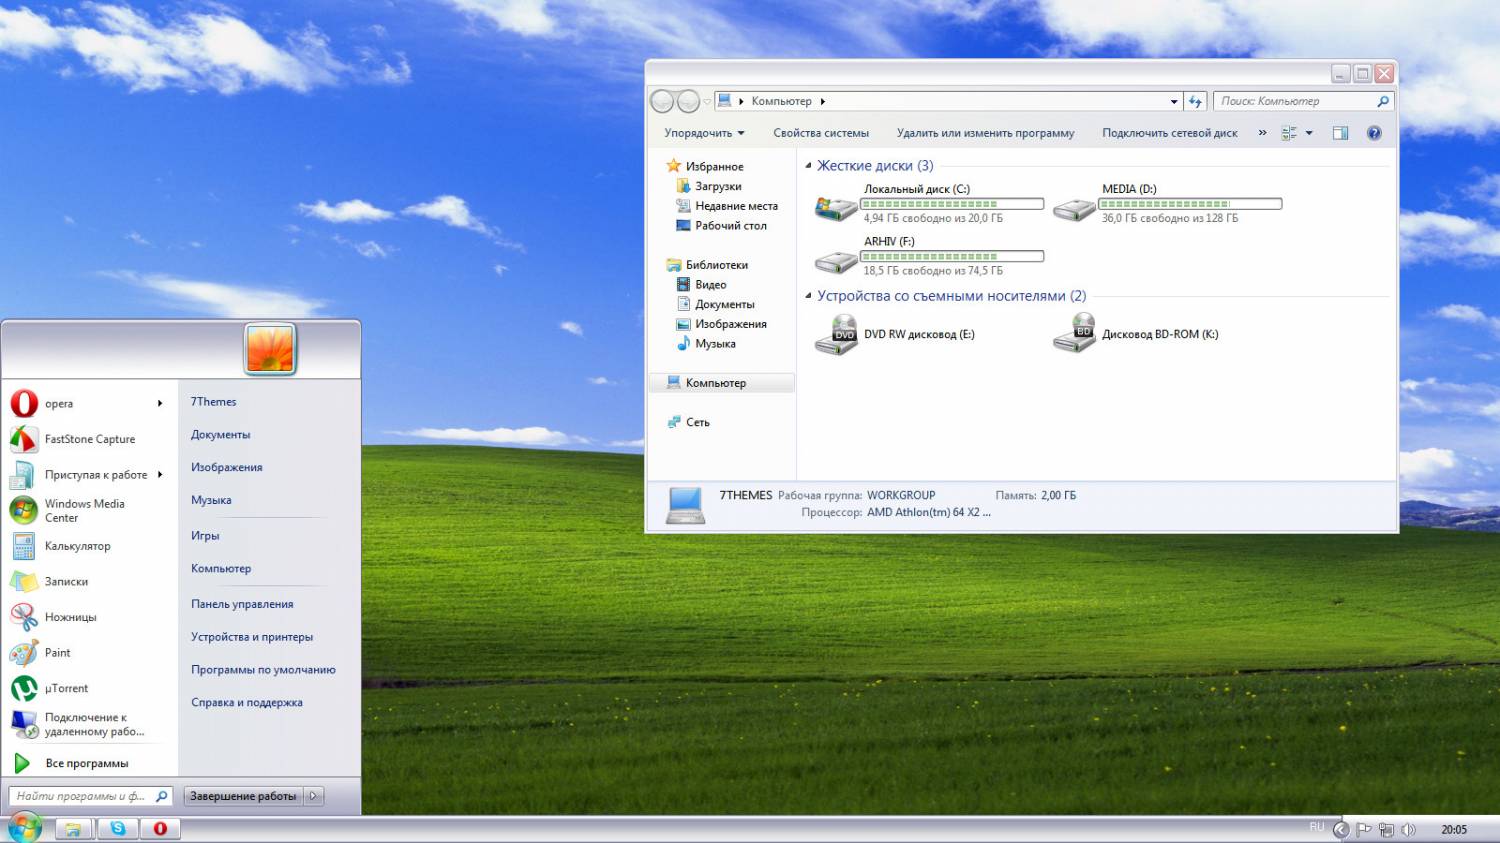This screenshot has height=843, width=1500.
Task: Click the user account picture
Action: tap(270, 348)
